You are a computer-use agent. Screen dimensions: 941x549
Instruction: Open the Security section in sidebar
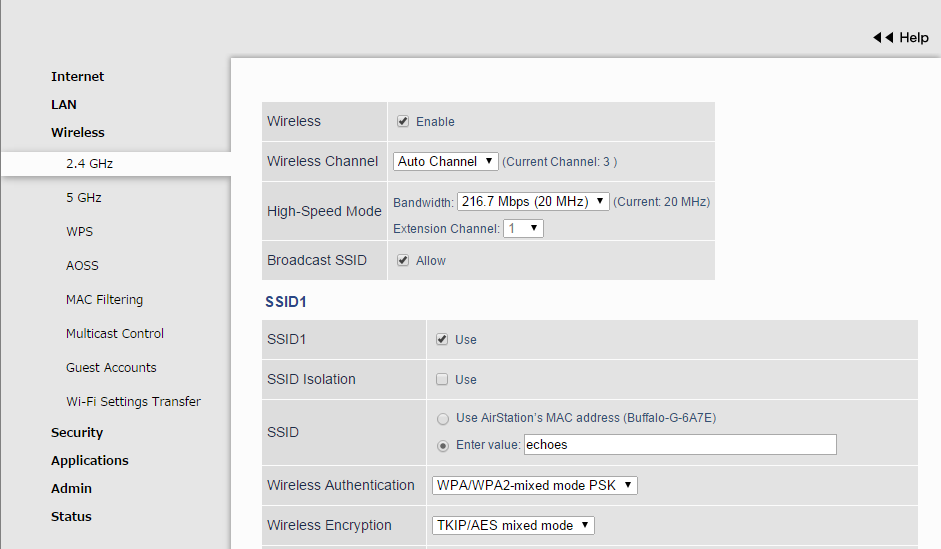tap(77, 432)
